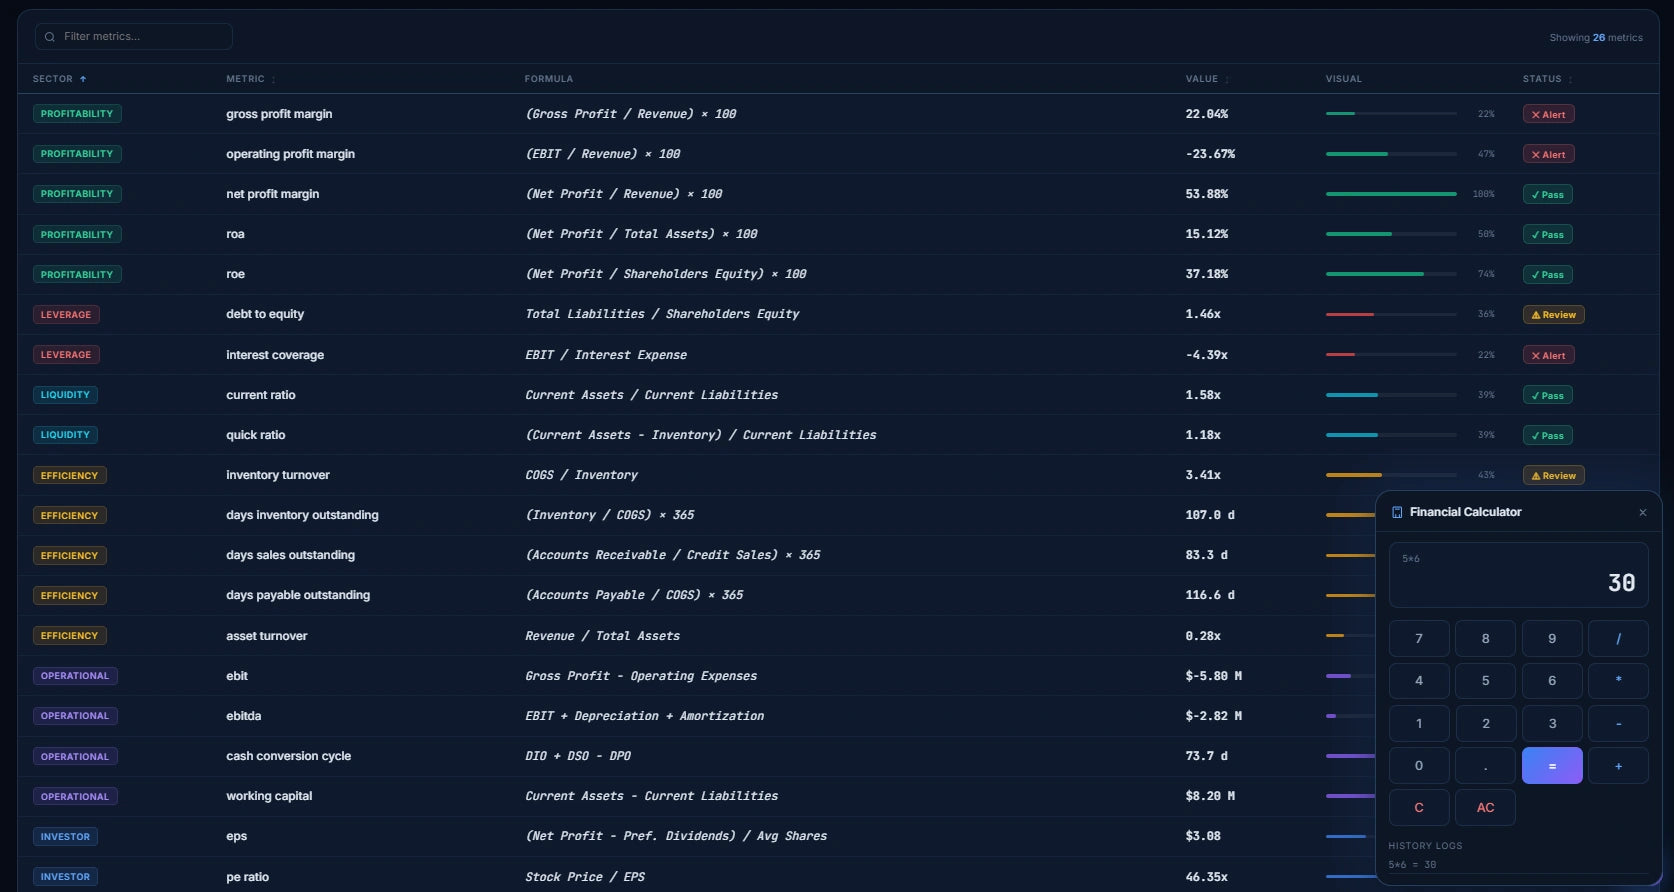
Task: Click calculator key 2
Action: [x=1485, y=723]
